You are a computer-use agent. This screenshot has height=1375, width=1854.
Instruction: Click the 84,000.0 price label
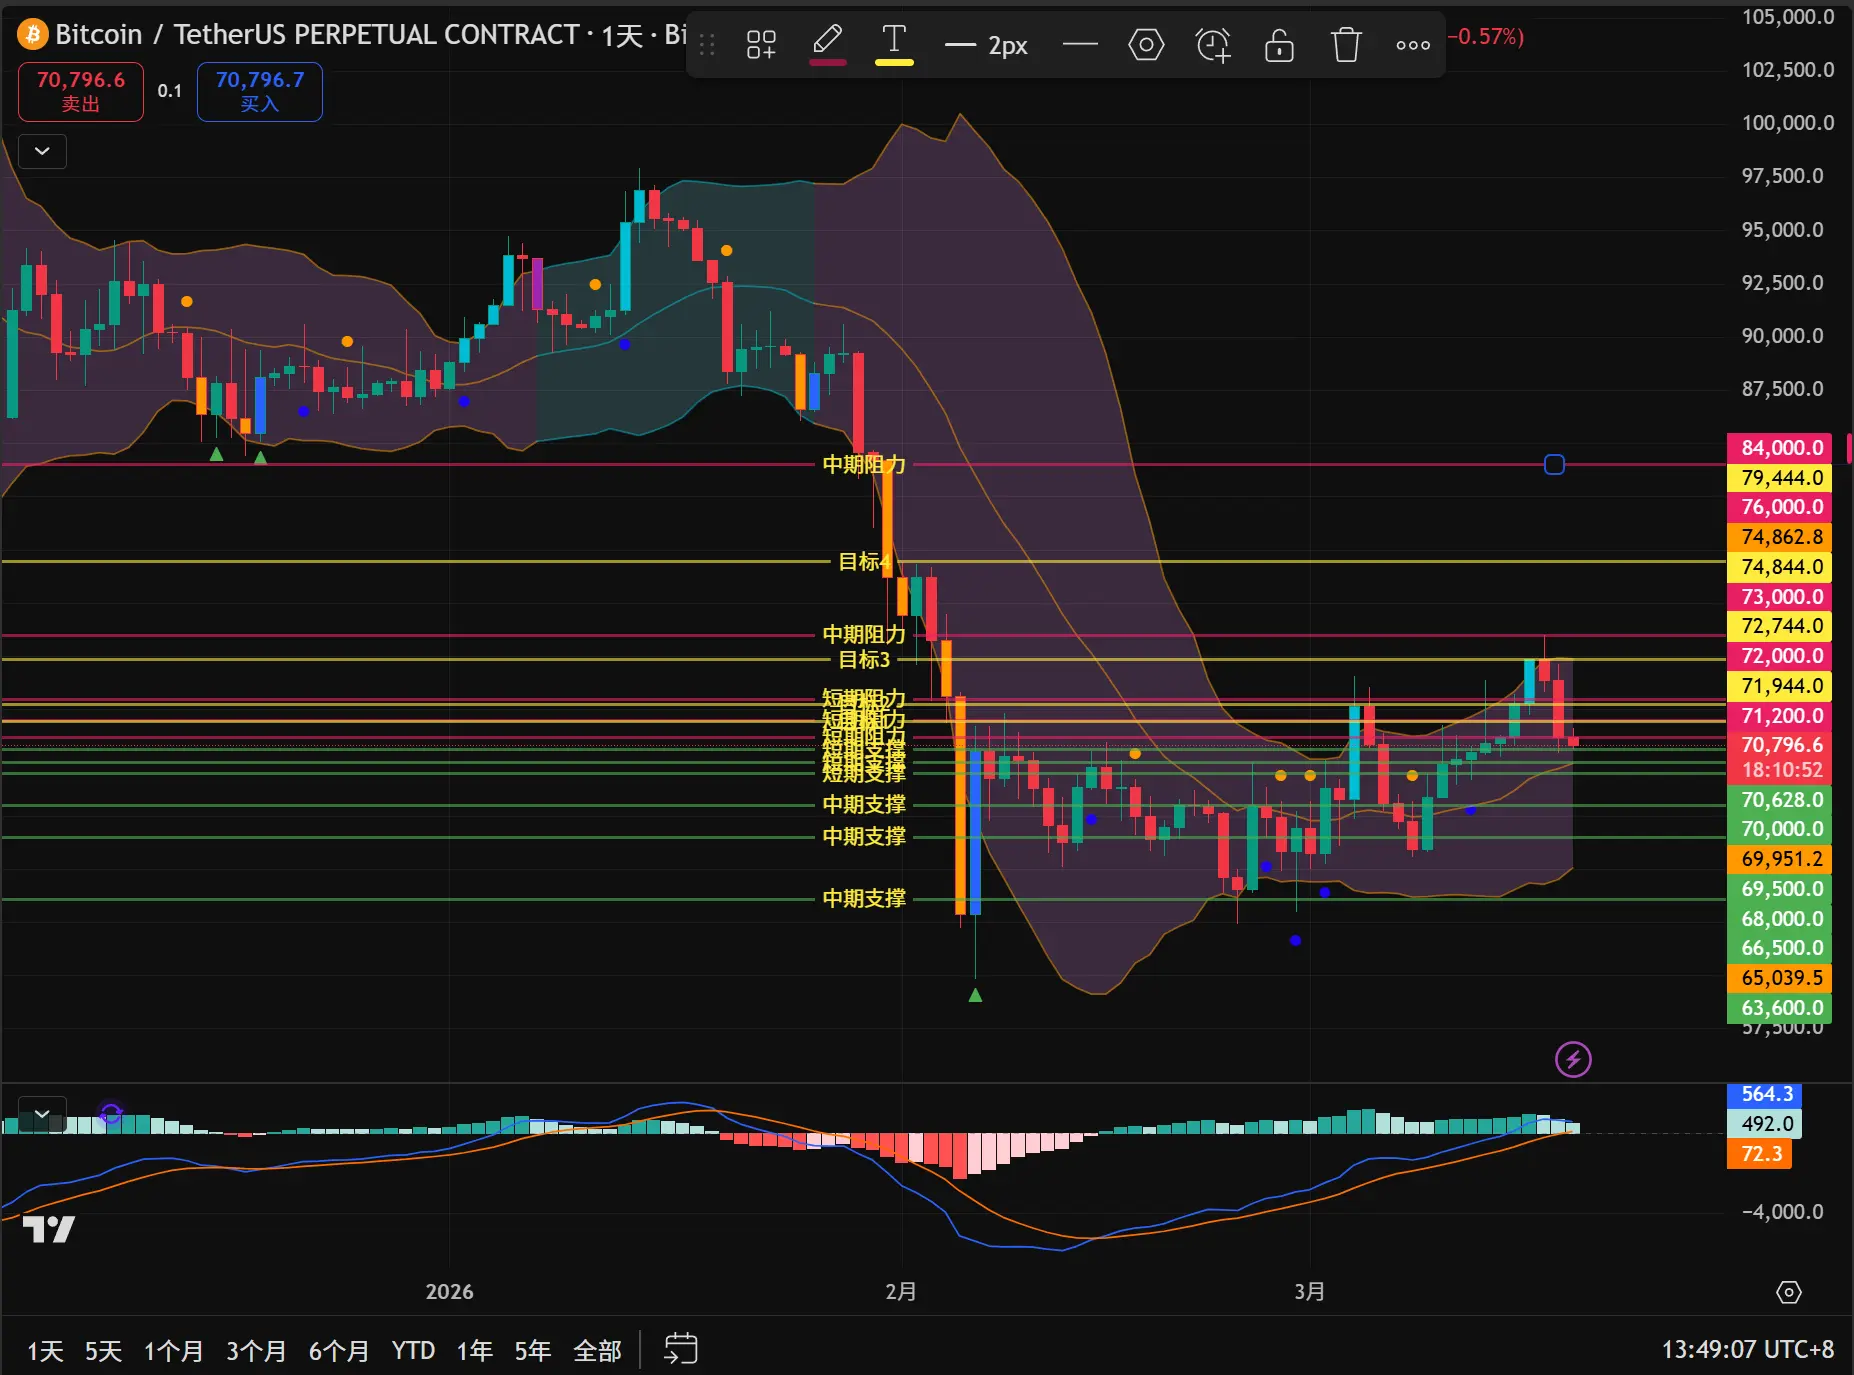1781,447
